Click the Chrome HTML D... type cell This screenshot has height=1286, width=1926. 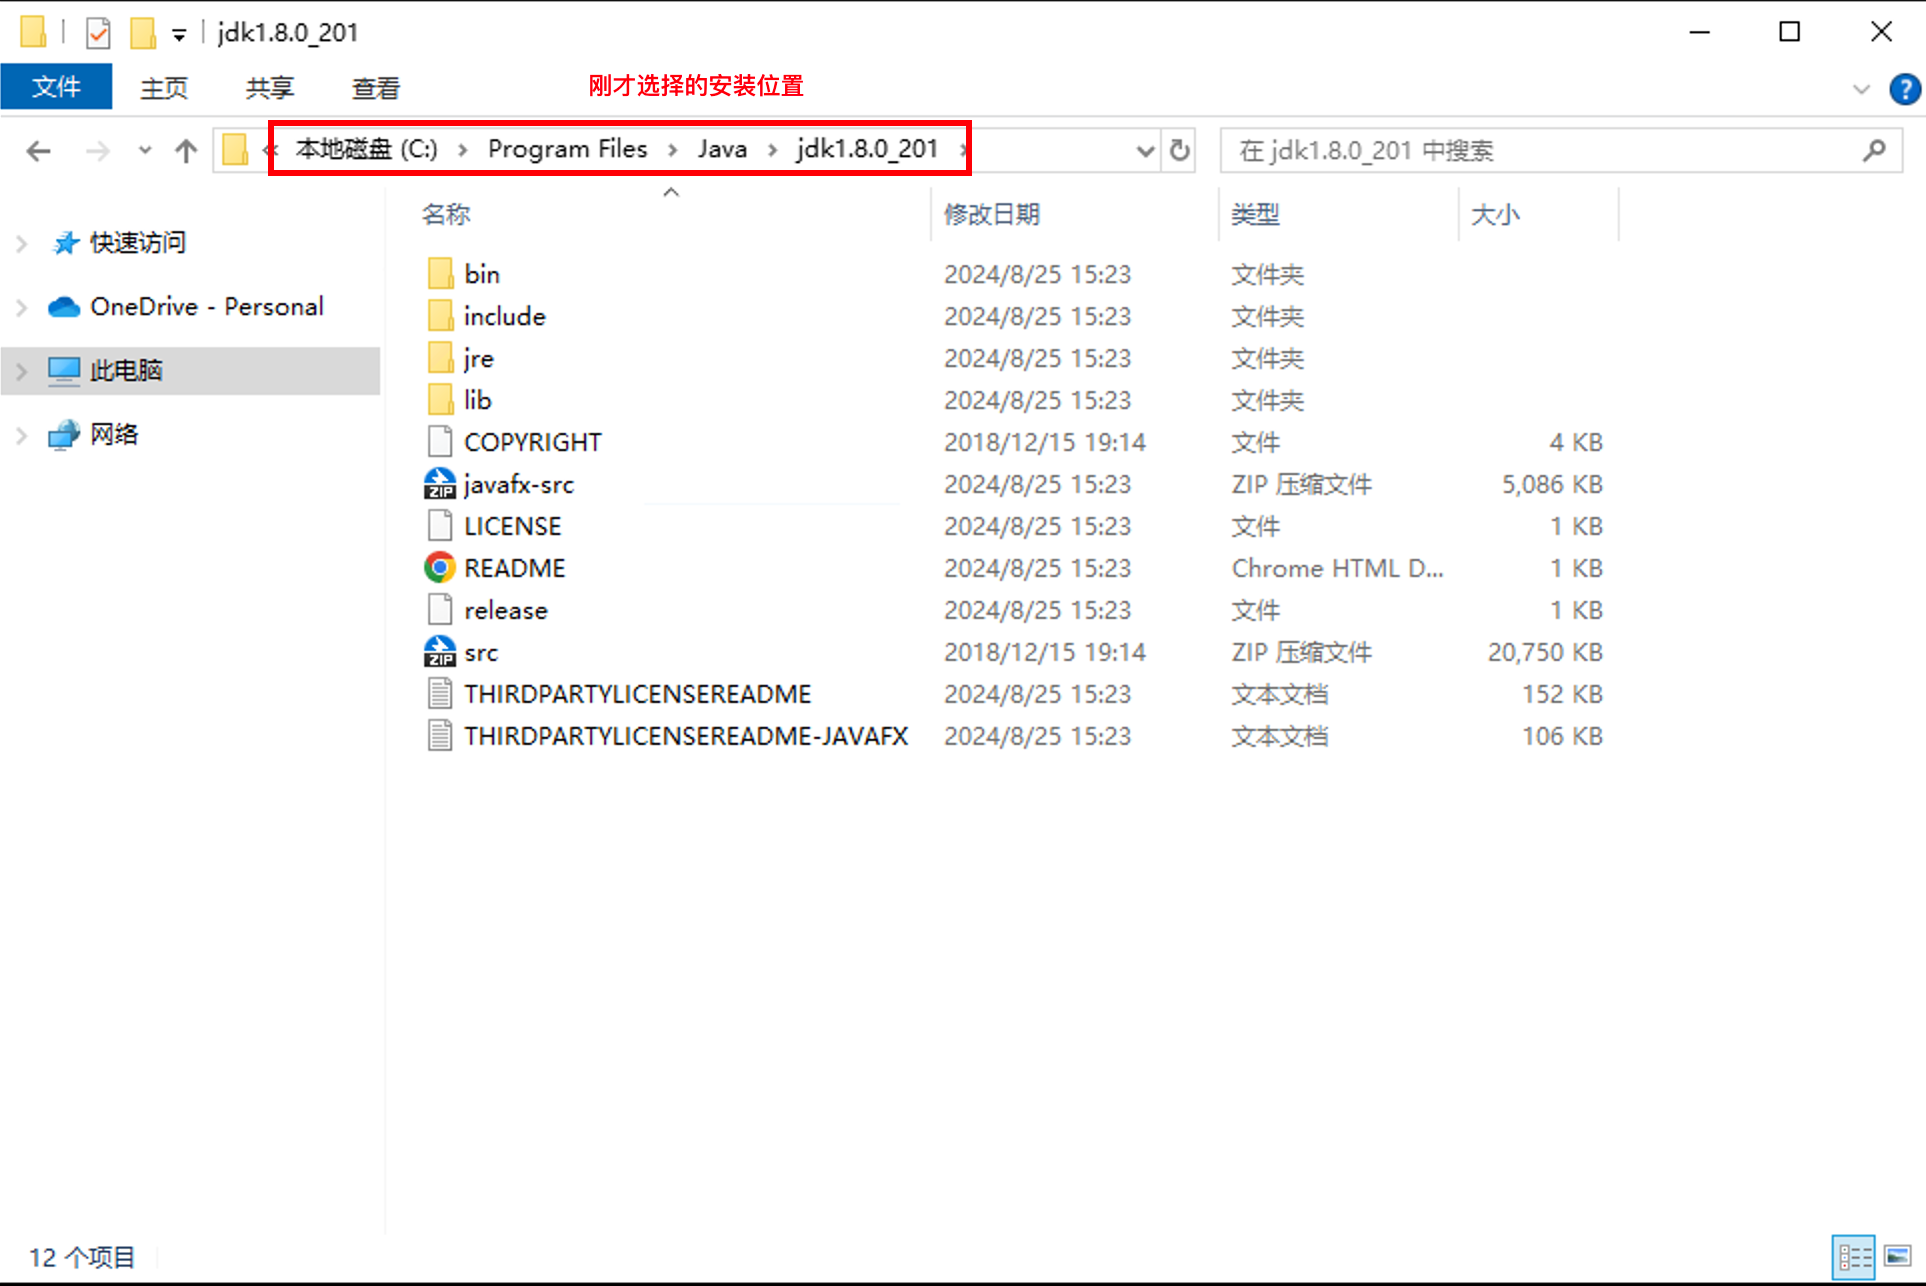pos(1338,568)
